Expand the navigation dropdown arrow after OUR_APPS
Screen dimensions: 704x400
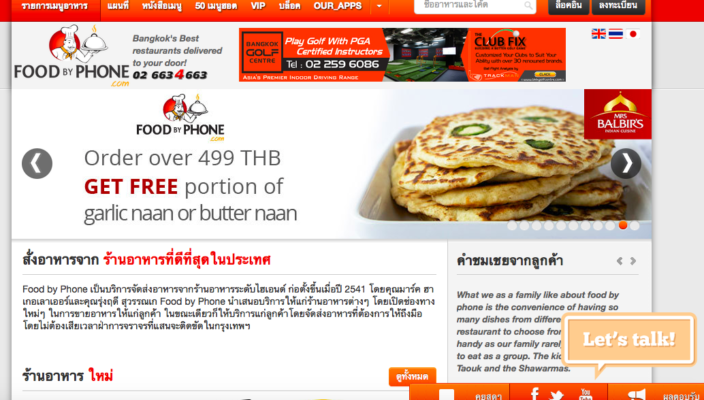[379, 6]
